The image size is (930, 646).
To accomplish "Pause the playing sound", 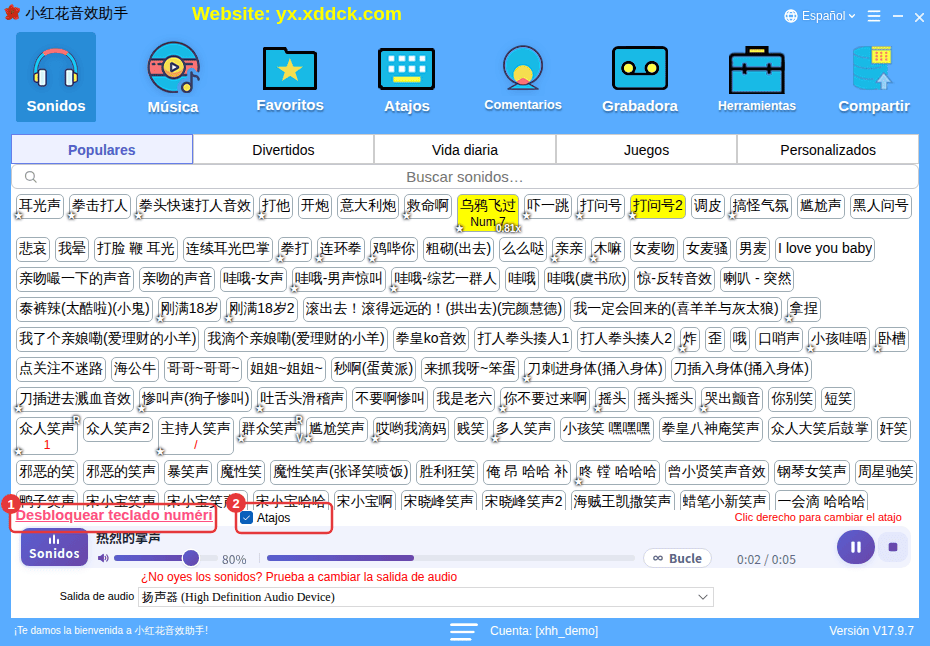I will 855,547.
